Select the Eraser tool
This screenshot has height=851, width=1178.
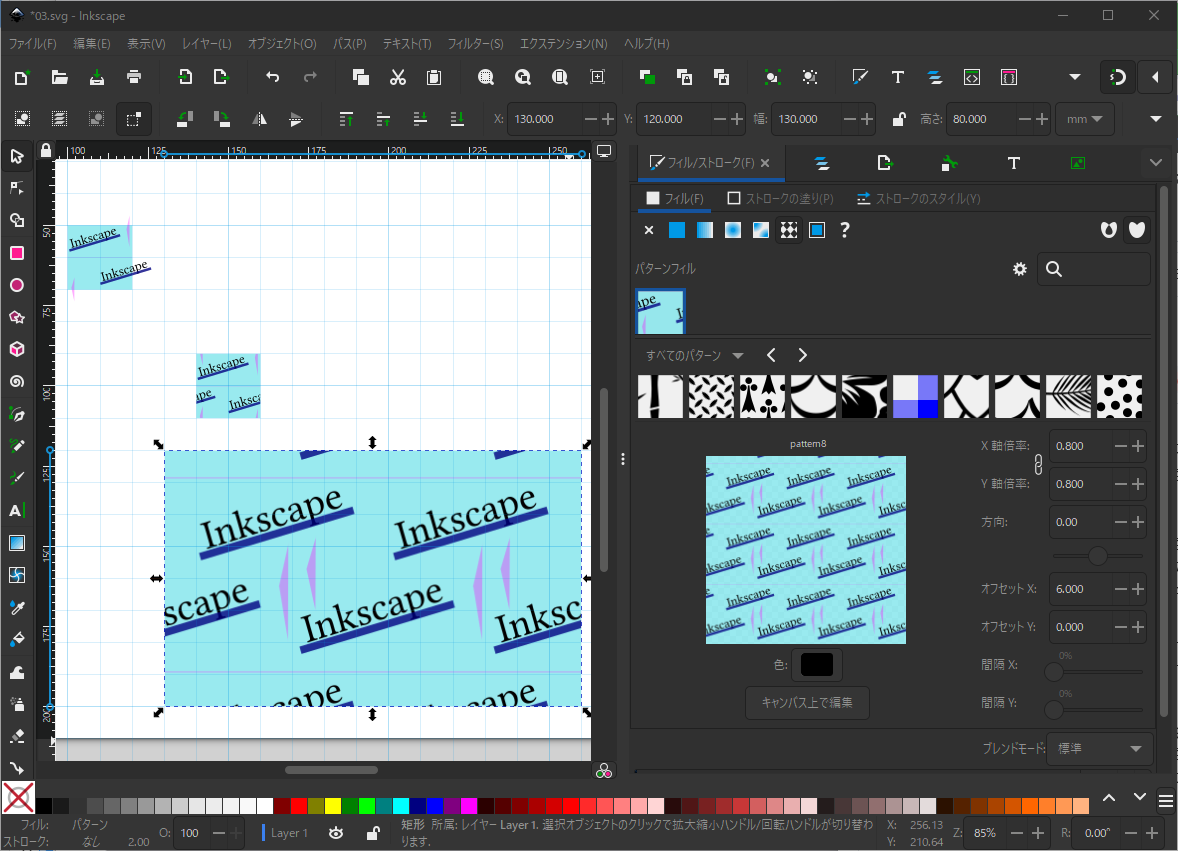point(17,736)
